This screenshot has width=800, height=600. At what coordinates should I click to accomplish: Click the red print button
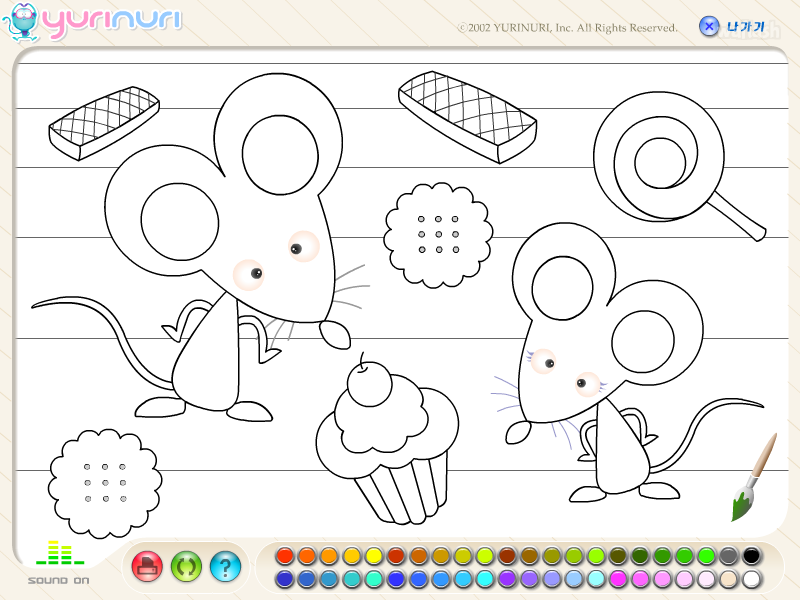pyautogui.click(x=147, y=566)
